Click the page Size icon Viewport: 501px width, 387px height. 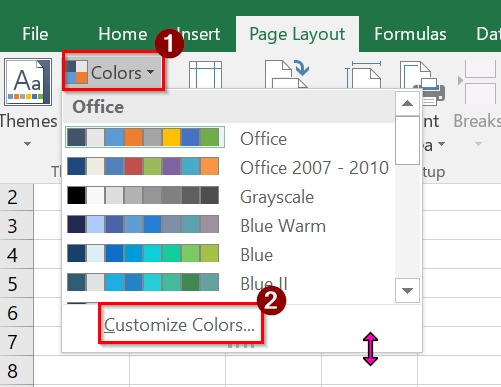[363, 75]
